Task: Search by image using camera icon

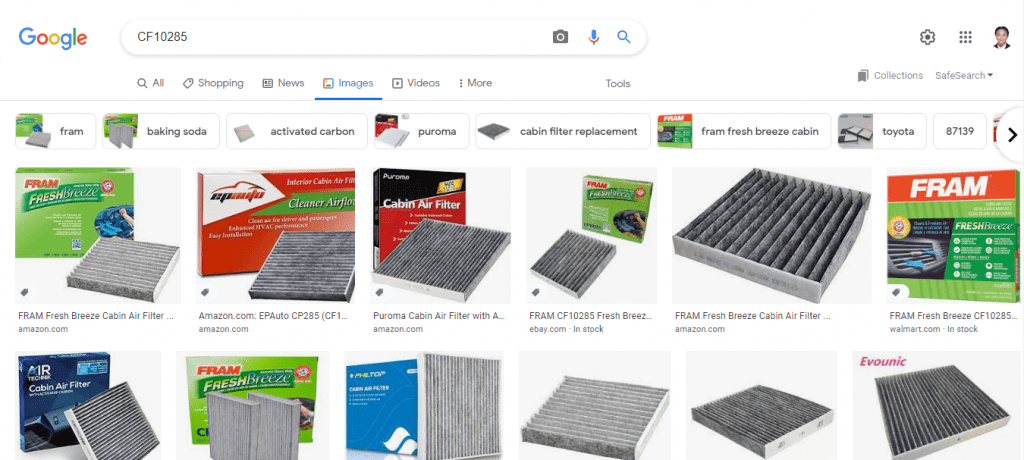Action: tap(560, 37)
